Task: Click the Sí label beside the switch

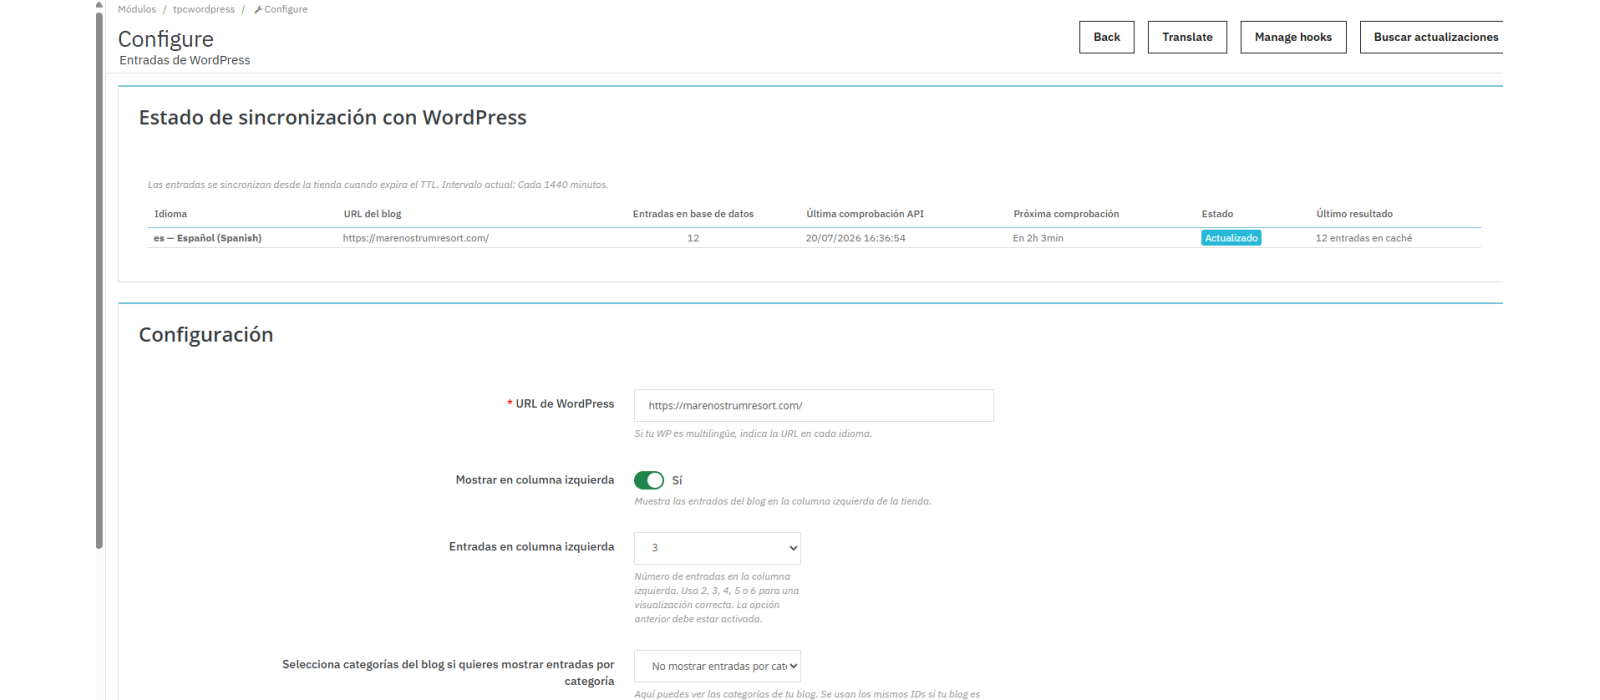Action: 677,481
